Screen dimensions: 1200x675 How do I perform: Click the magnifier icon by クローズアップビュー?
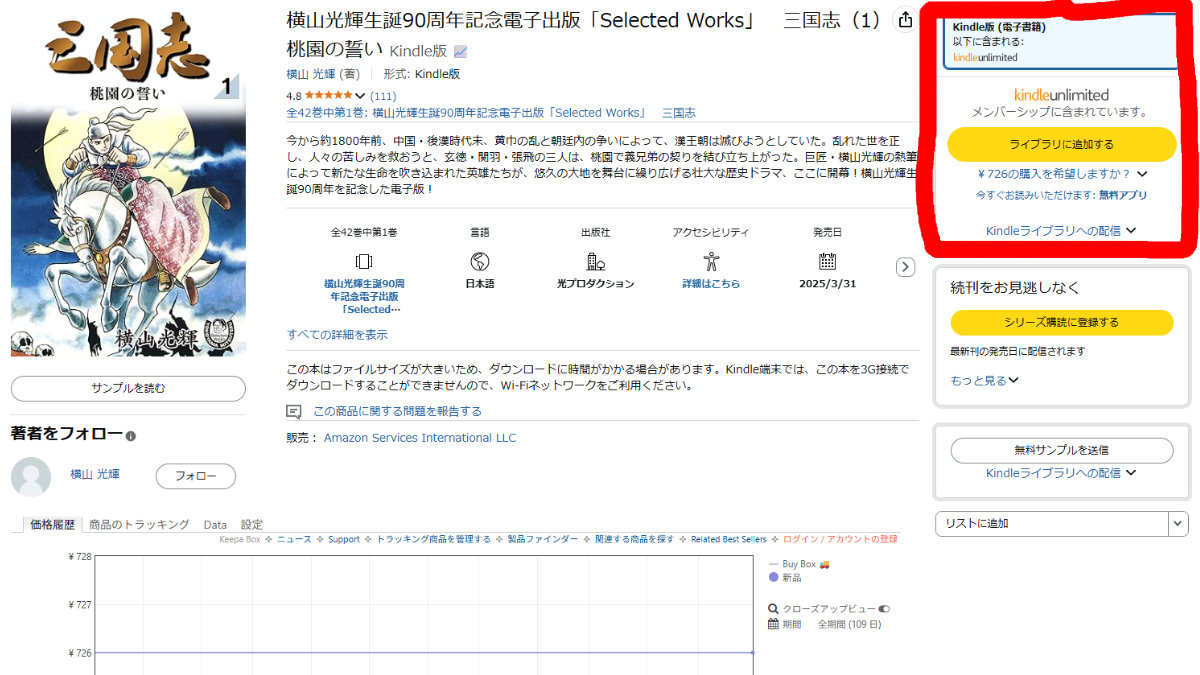point(773,608)
